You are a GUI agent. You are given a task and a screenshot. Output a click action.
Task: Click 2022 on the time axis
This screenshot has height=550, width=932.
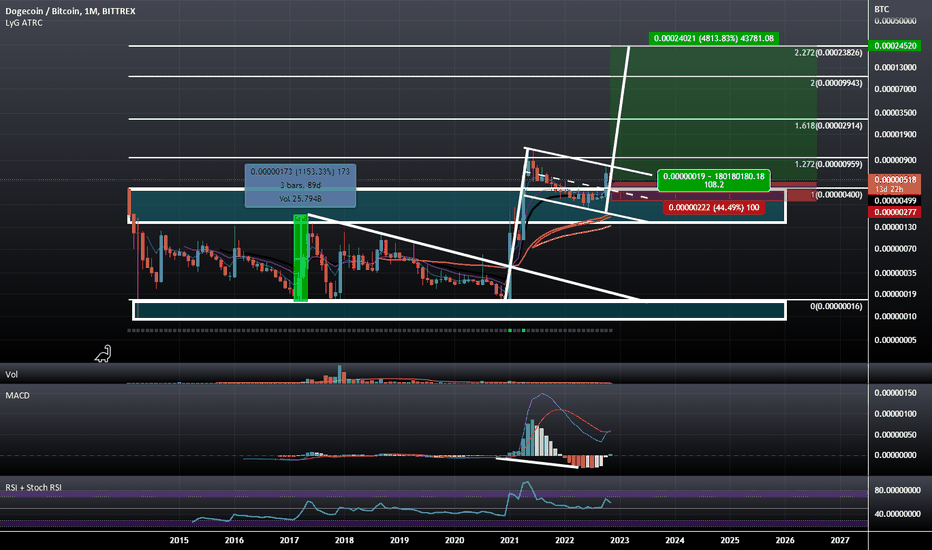click(x=565, y=540)
